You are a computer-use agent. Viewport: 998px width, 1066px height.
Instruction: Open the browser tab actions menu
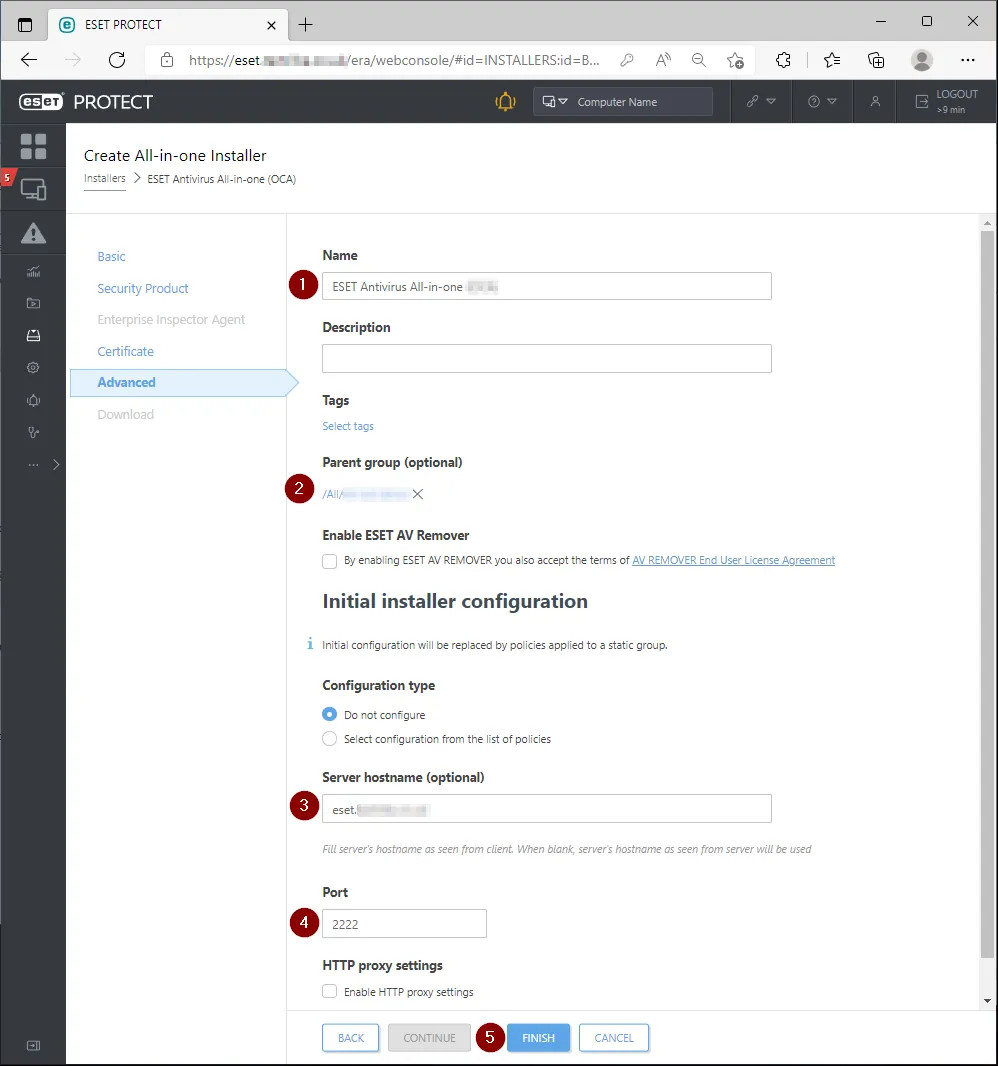click(25, 25)
